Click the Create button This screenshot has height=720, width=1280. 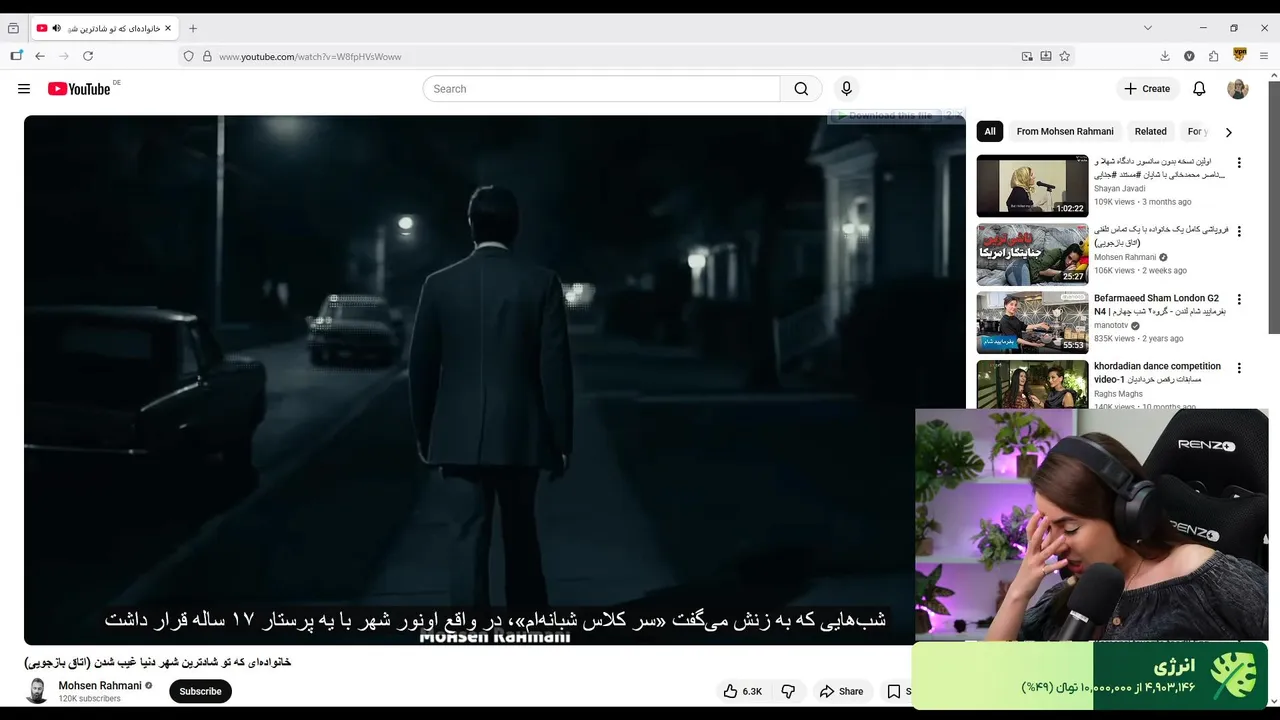1147,89
